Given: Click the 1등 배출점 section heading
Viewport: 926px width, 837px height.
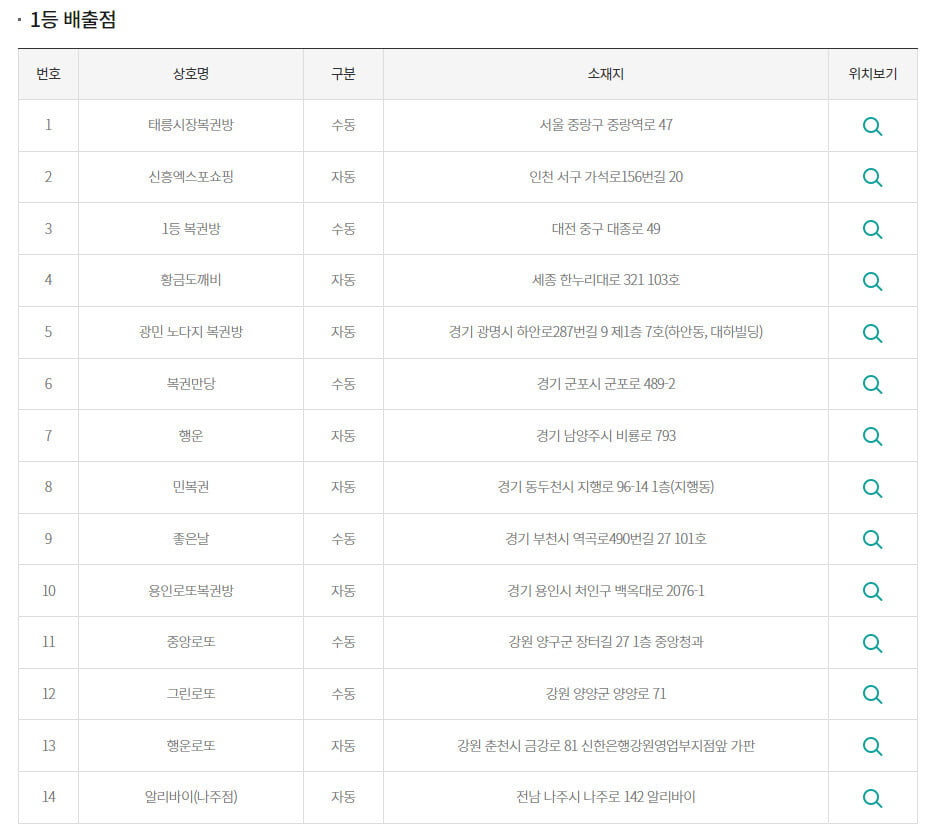Looking at the screenshot, I should point(73,20).
